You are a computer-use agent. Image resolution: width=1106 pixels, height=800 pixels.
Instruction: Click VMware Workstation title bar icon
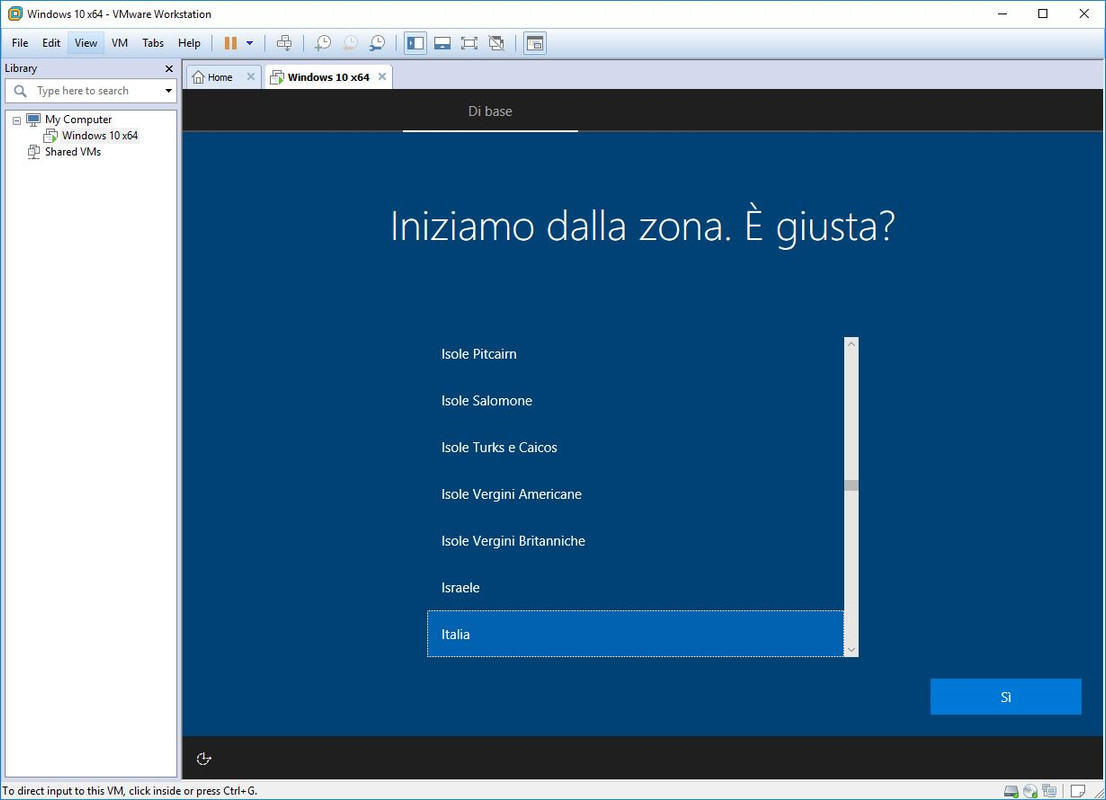(14, 13)
